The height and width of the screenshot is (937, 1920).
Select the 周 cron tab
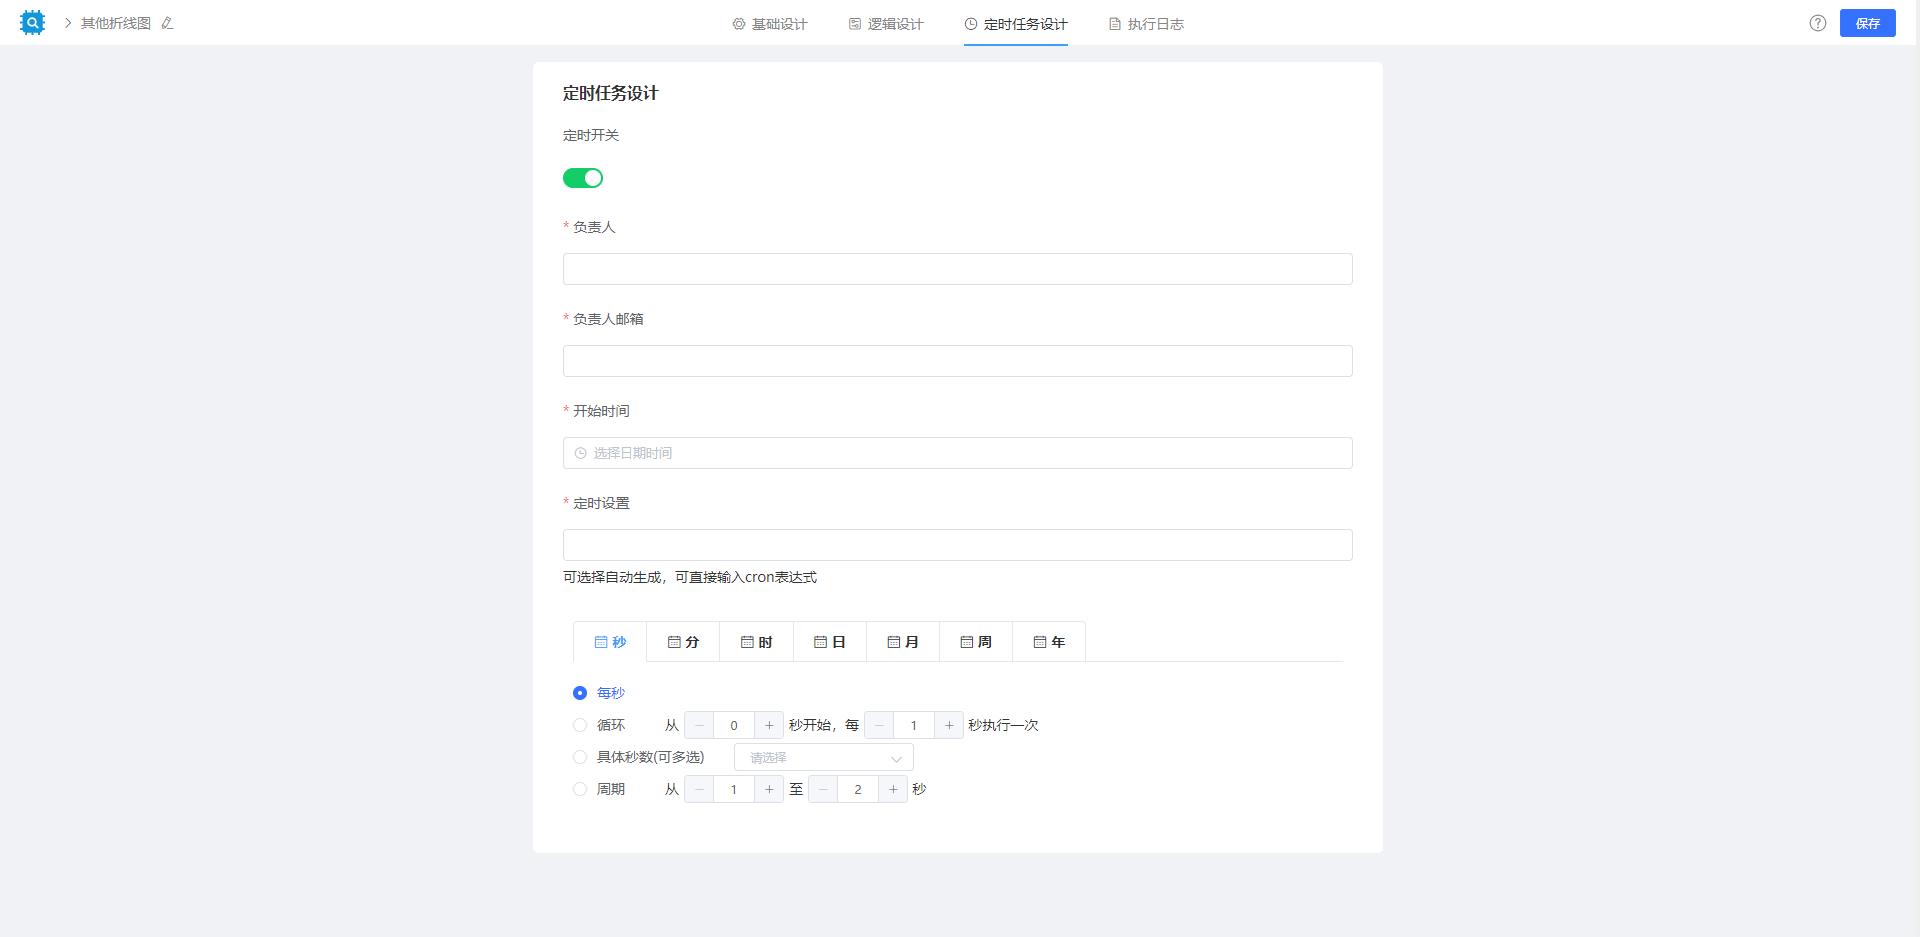(x=976, y=642)
